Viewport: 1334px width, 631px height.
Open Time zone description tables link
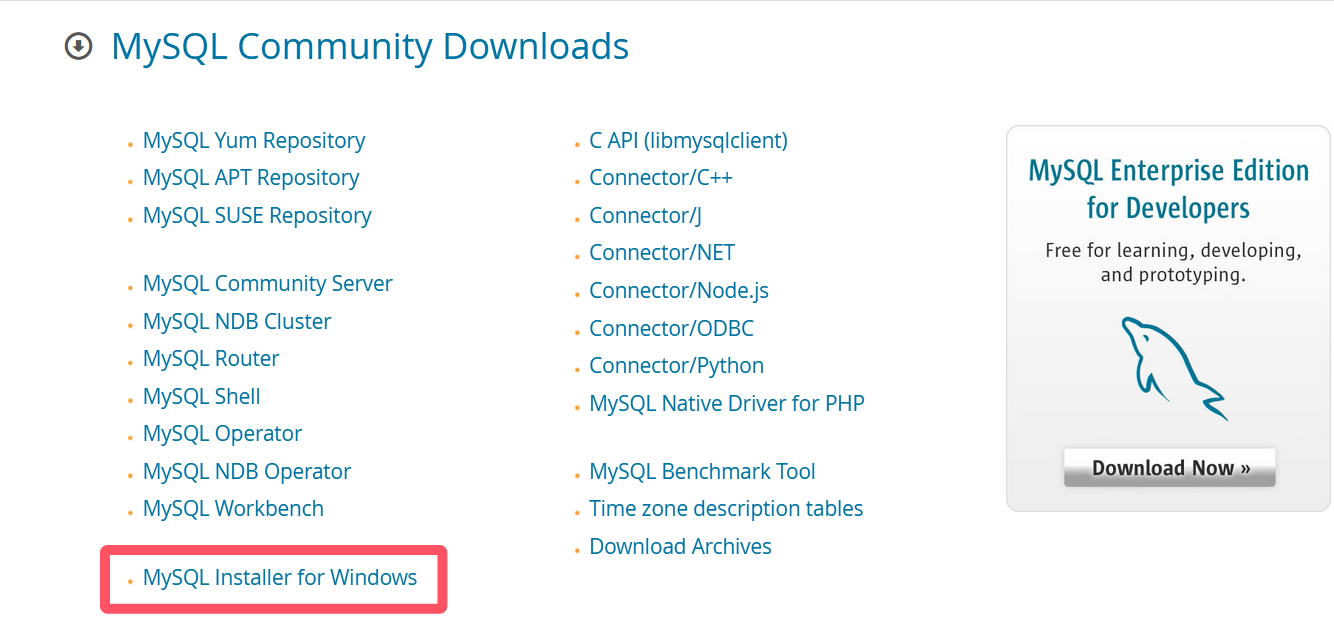coord(726,508)
